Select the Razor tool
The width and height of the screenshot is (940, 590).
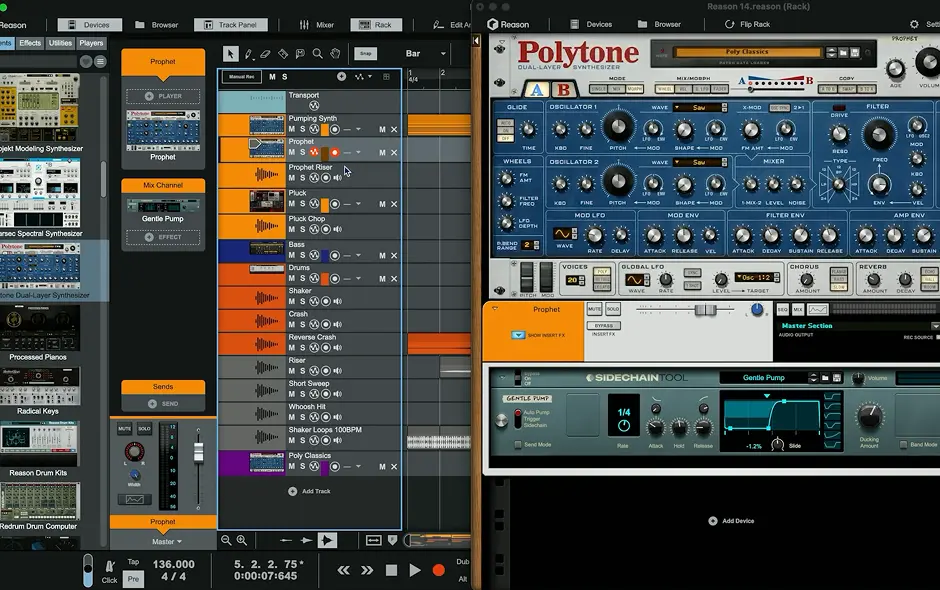282,54
